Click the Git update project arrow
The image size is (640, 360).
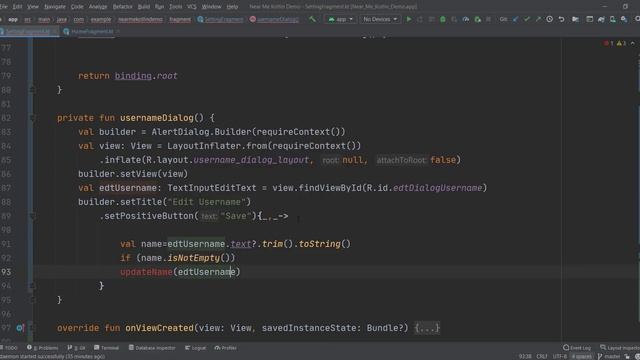coord(516,19)
